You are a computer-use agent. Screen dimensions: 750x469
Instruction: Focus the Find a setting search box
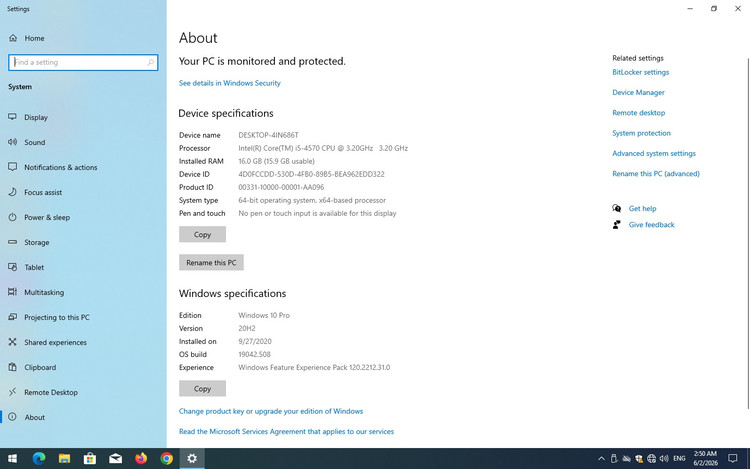tap(83, 62)
